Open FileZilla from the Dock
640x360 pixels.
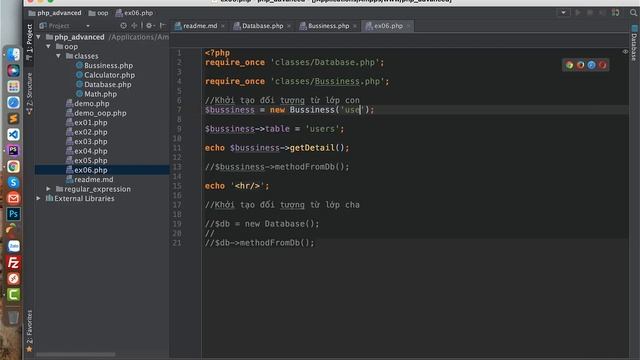coord(13,262)
